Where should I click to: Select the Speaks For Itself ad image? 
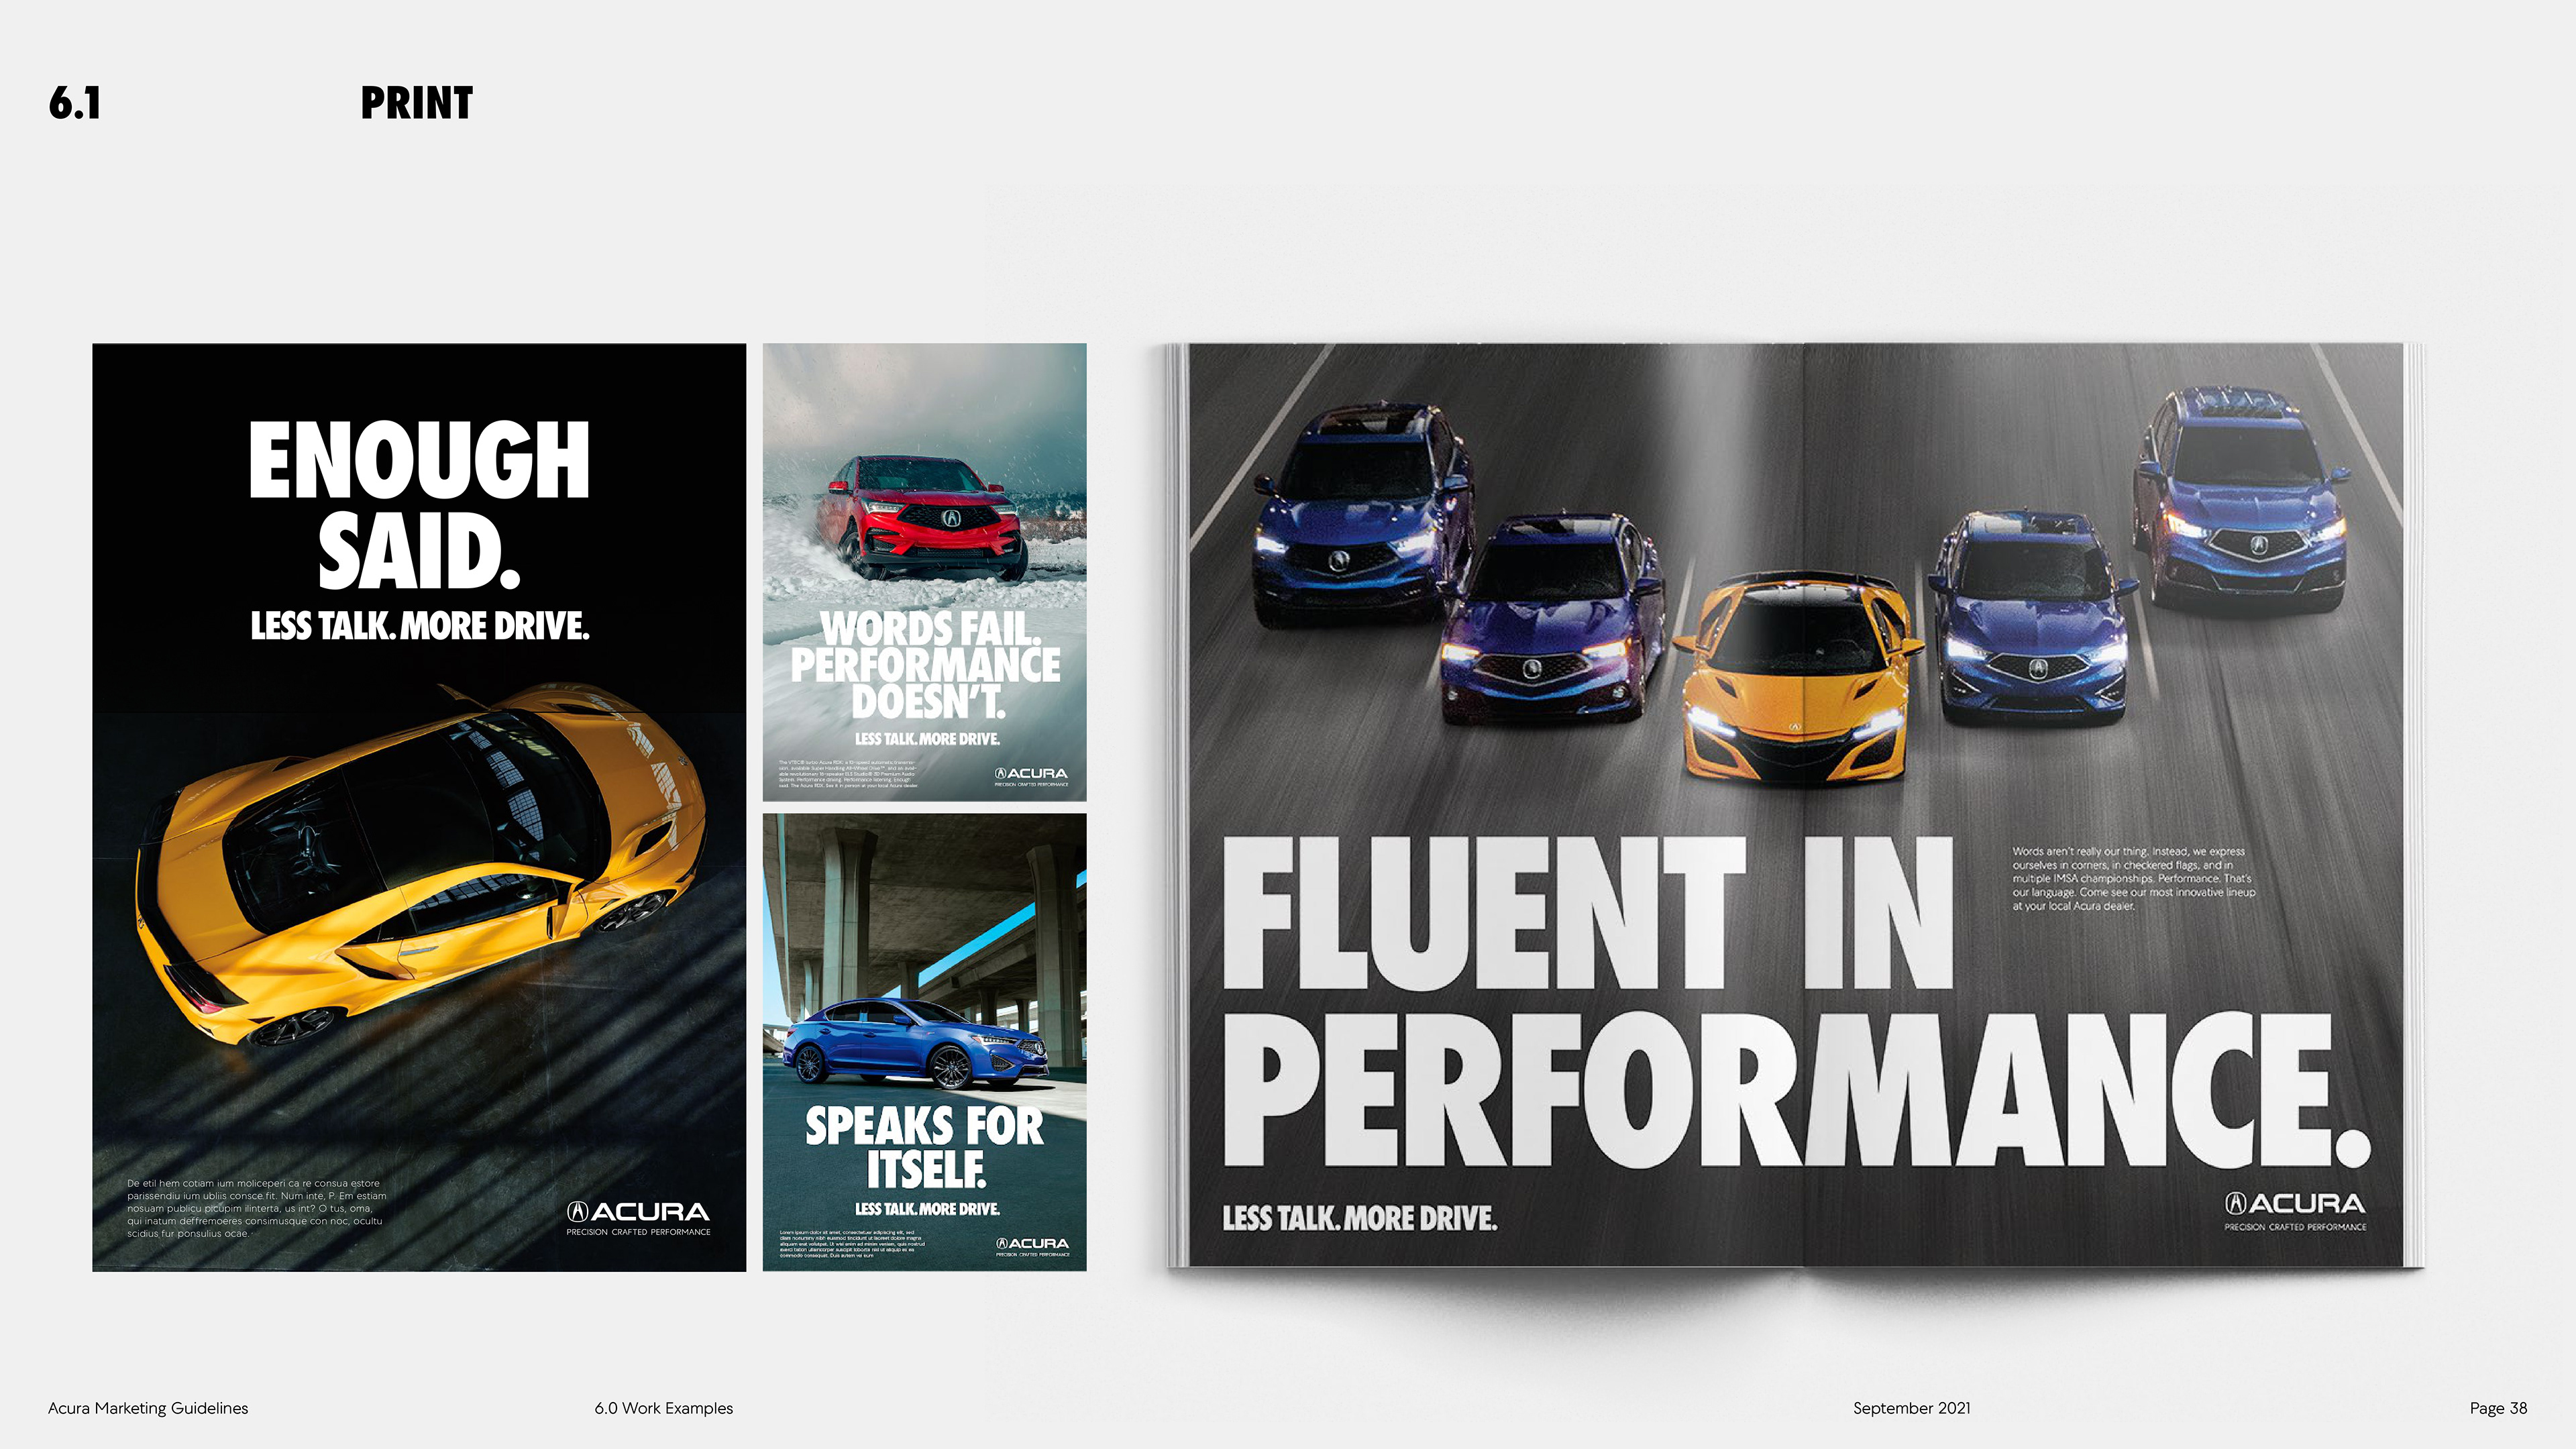point(924,1146)
